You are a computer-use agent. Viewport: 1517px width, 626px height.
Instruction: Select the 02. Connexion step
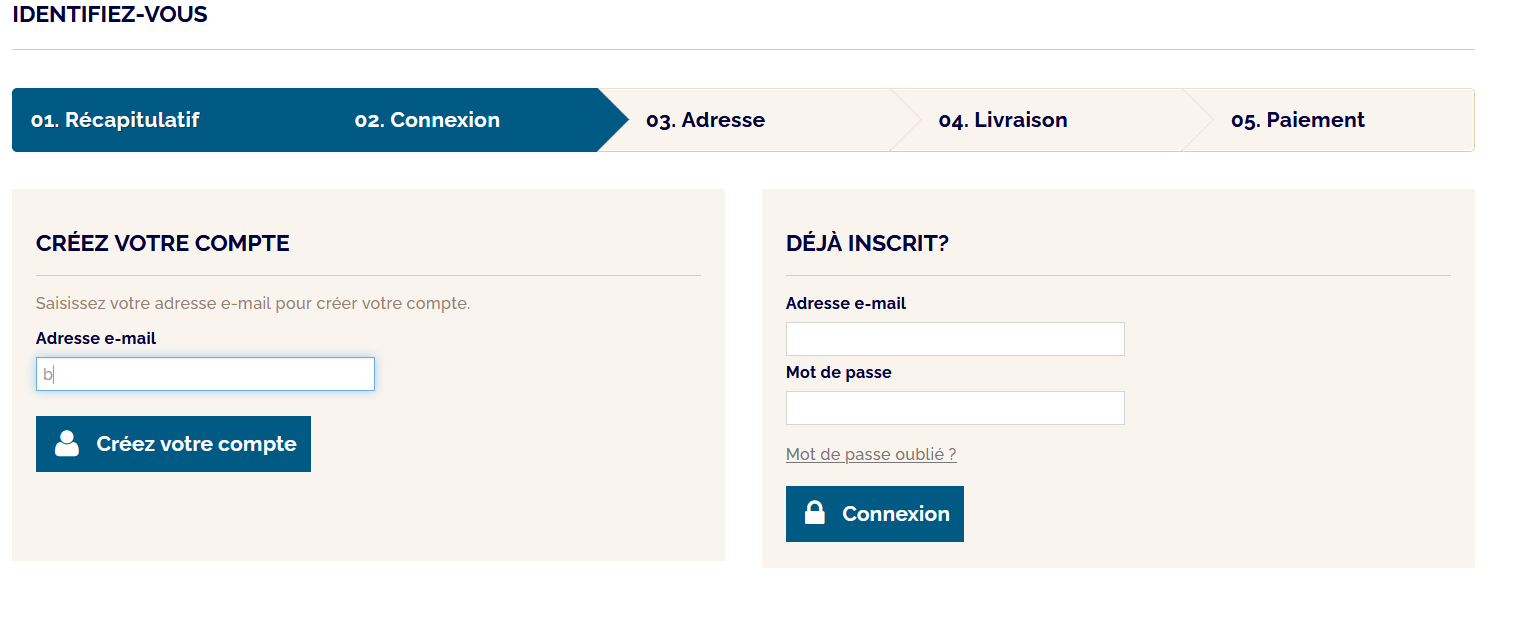pyautogui.click(x=427, y=120)
